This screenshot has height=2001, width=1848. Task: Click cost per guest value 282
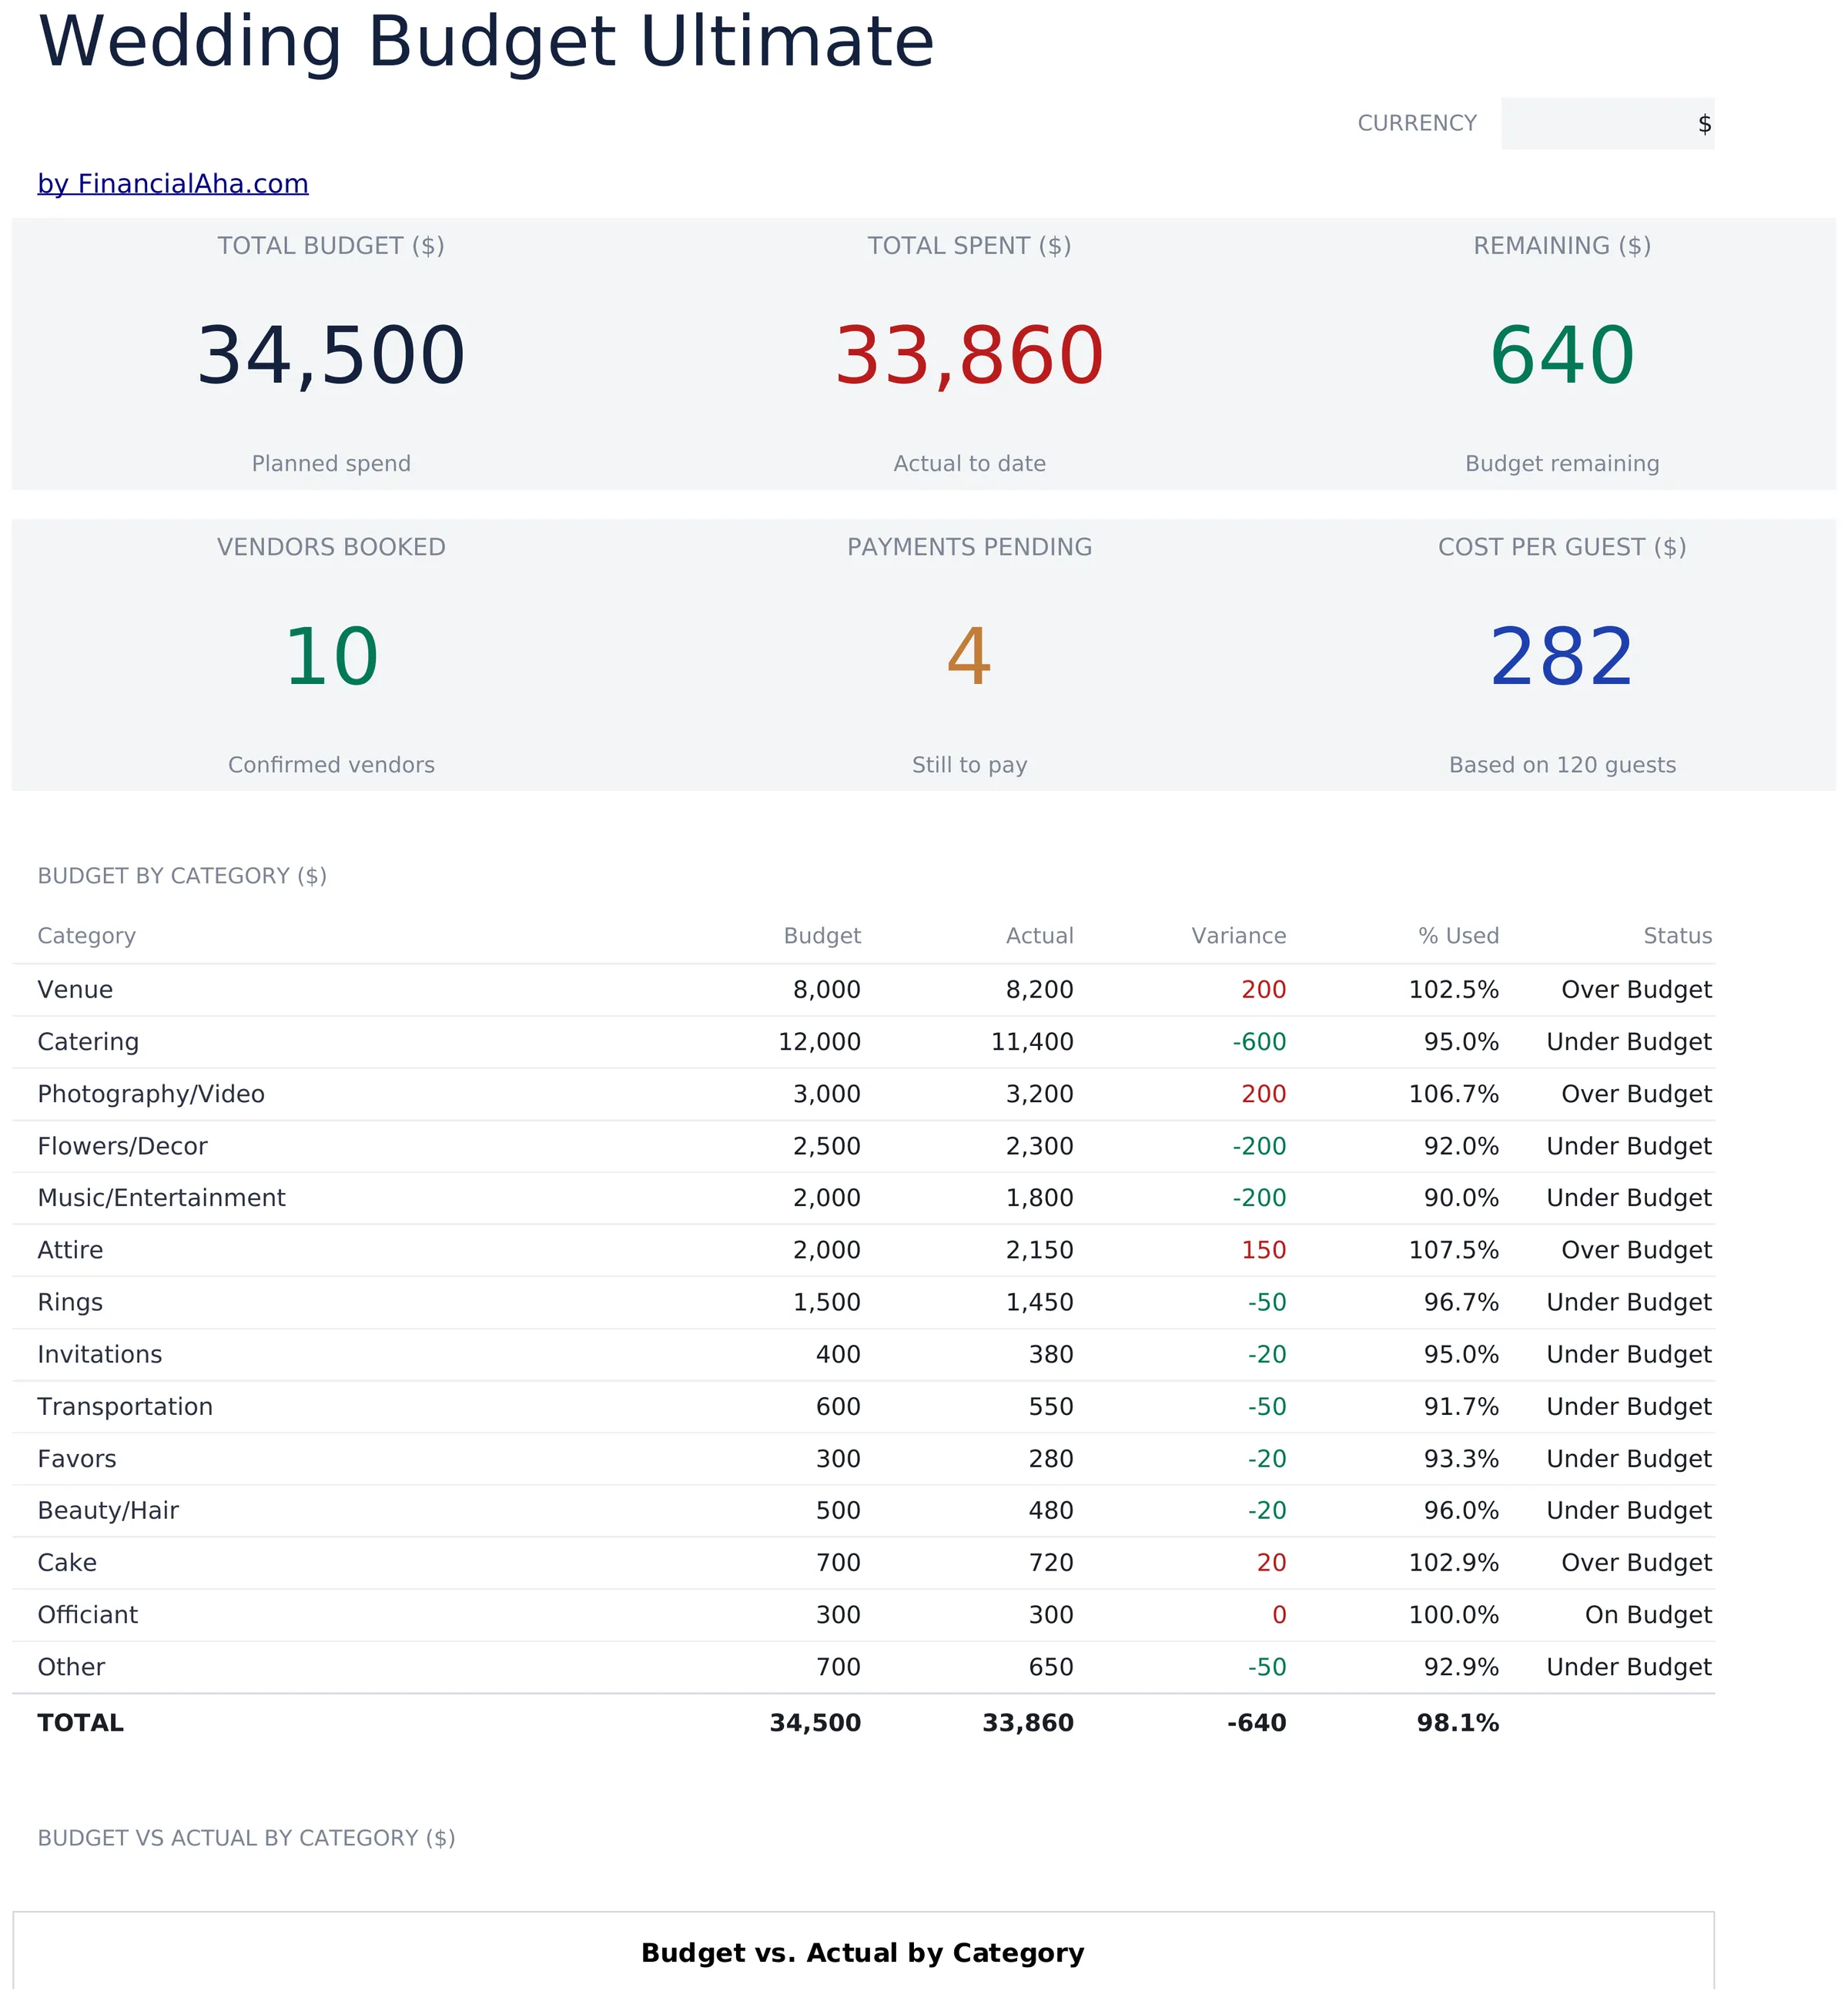coord(1562,657)
